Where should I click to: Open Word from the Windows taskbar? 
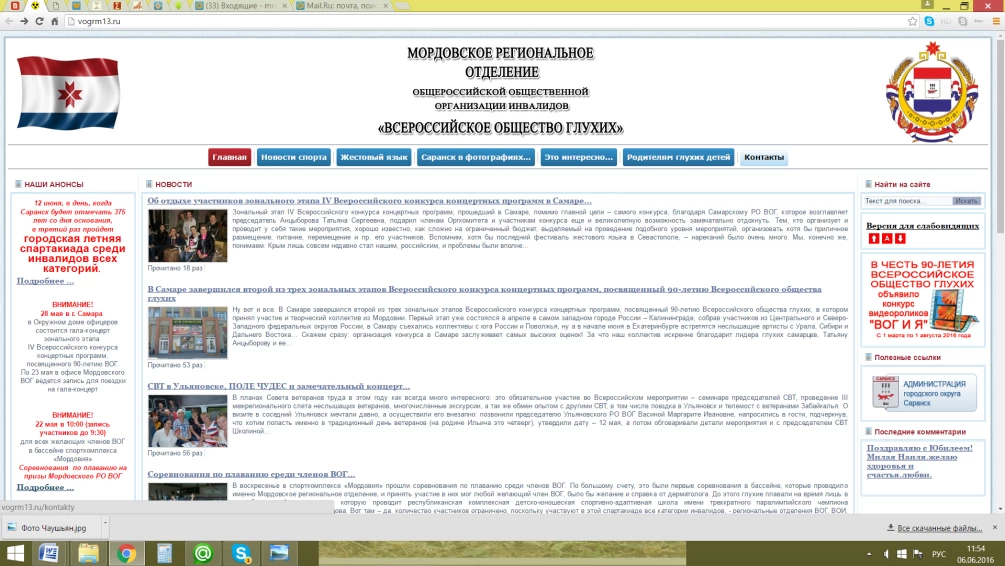49,553
